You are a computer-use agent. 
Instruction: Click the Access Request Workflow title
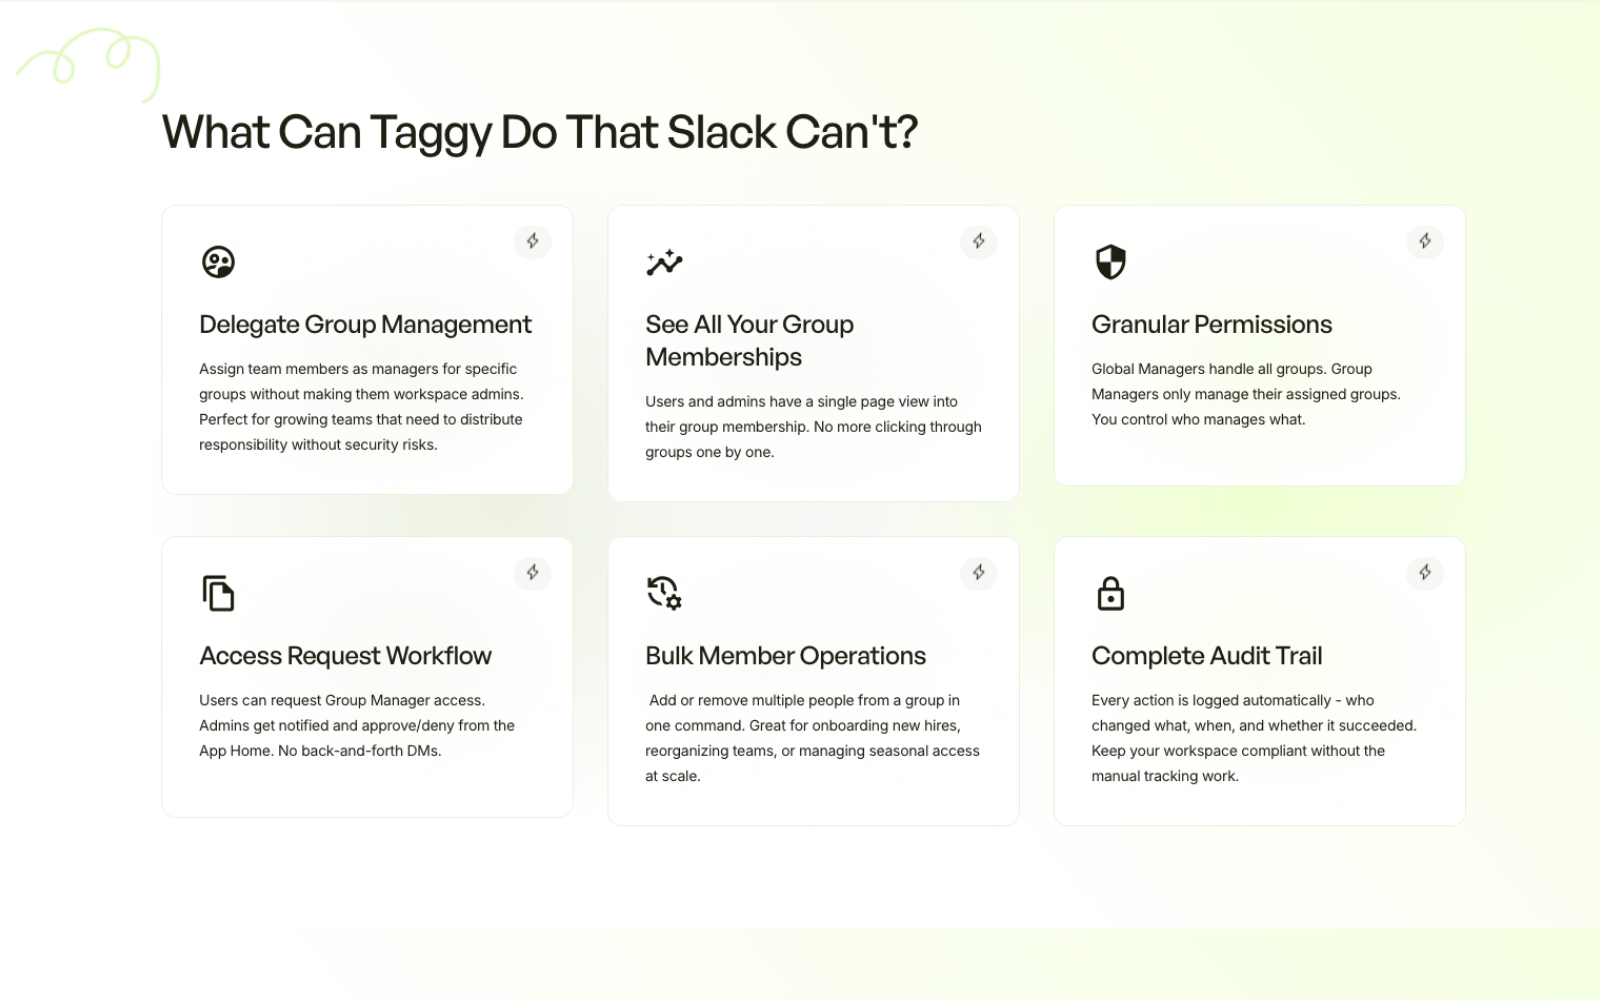[345, 655]
